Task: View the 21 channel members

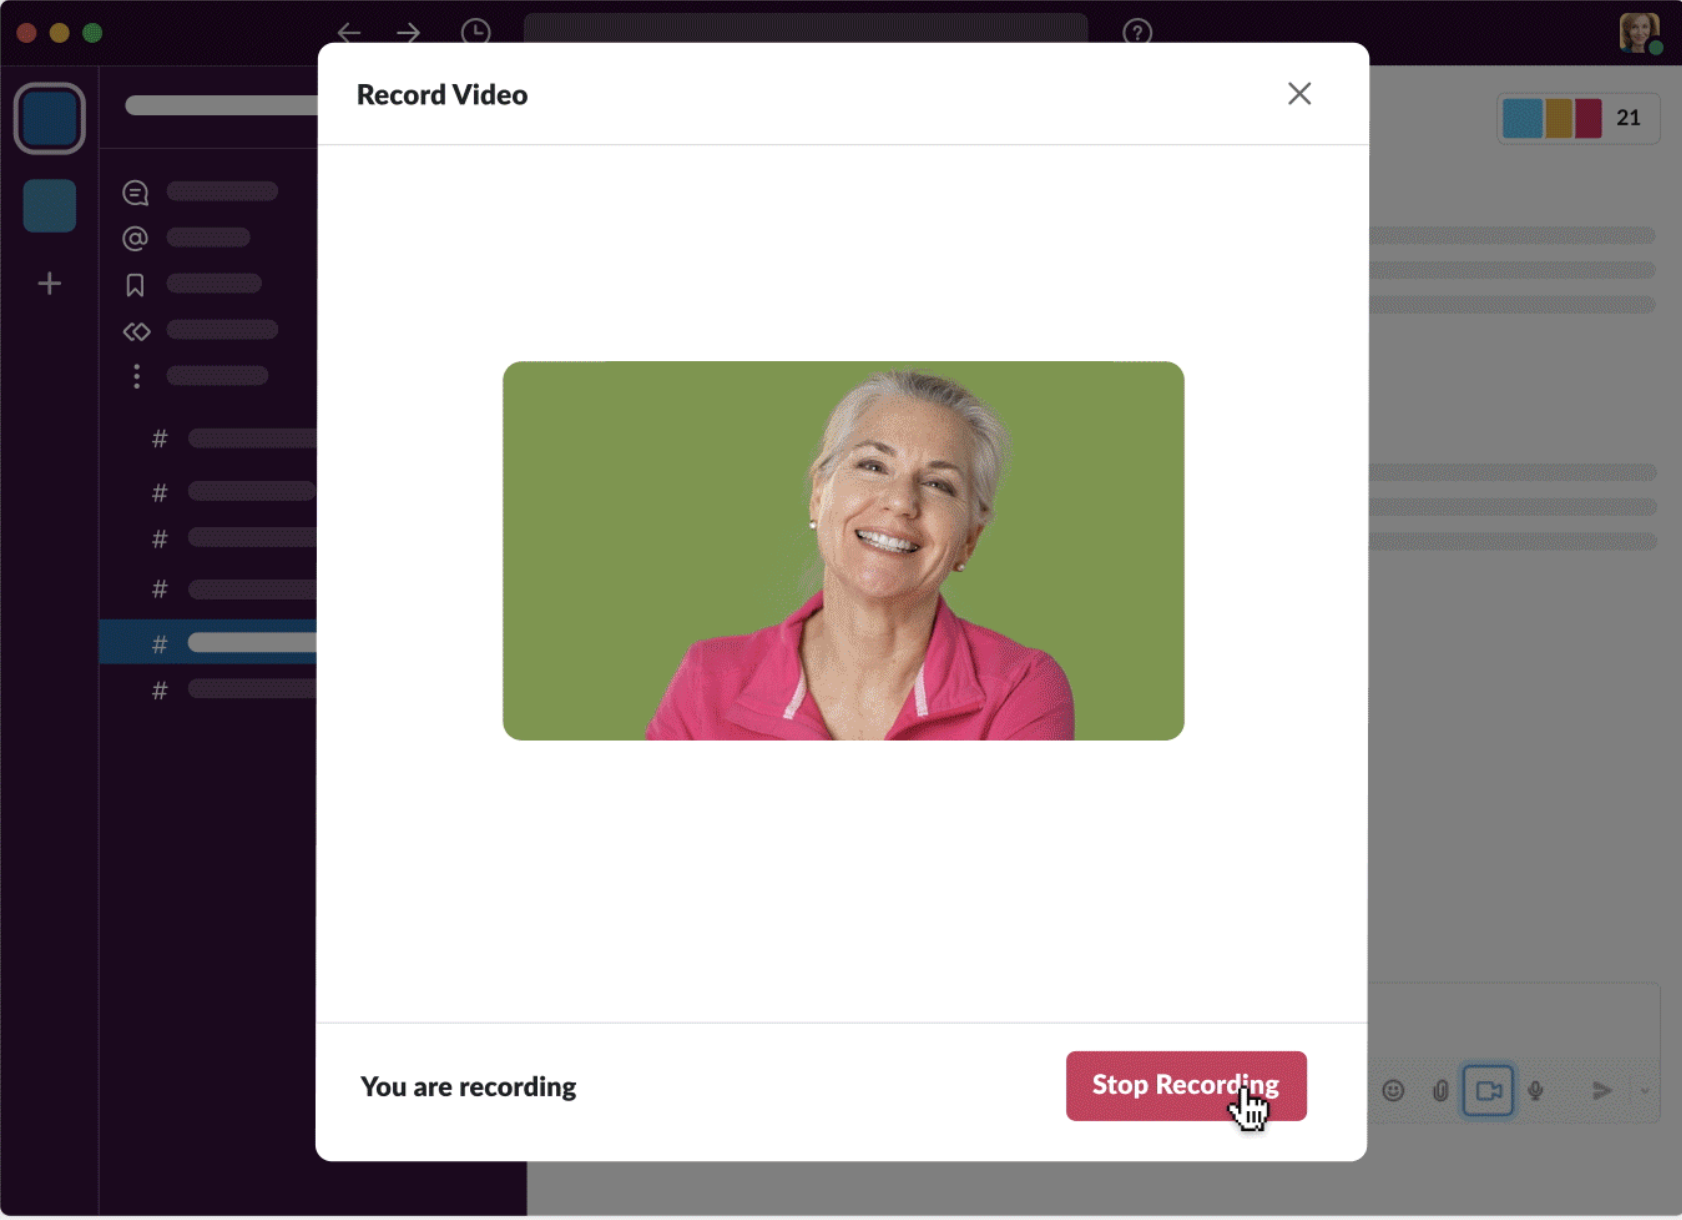Action: click(1578, 118)
